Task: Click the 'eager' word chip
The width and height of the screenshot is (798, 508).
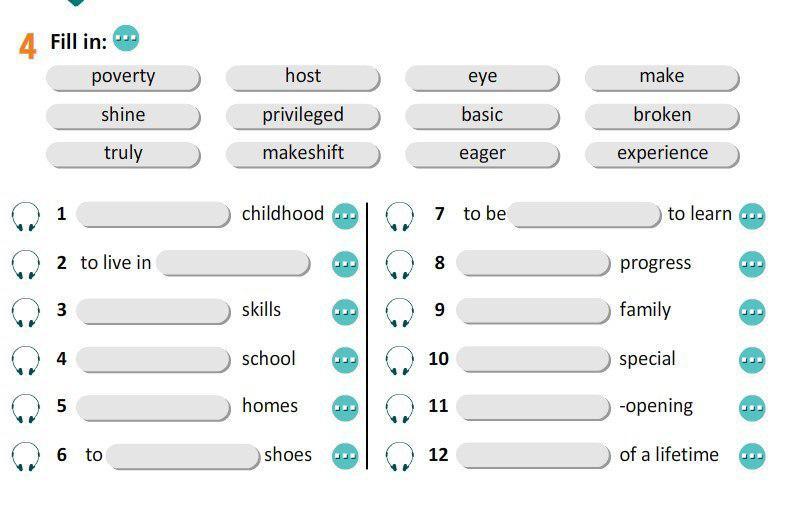Action: pos(482,154)
